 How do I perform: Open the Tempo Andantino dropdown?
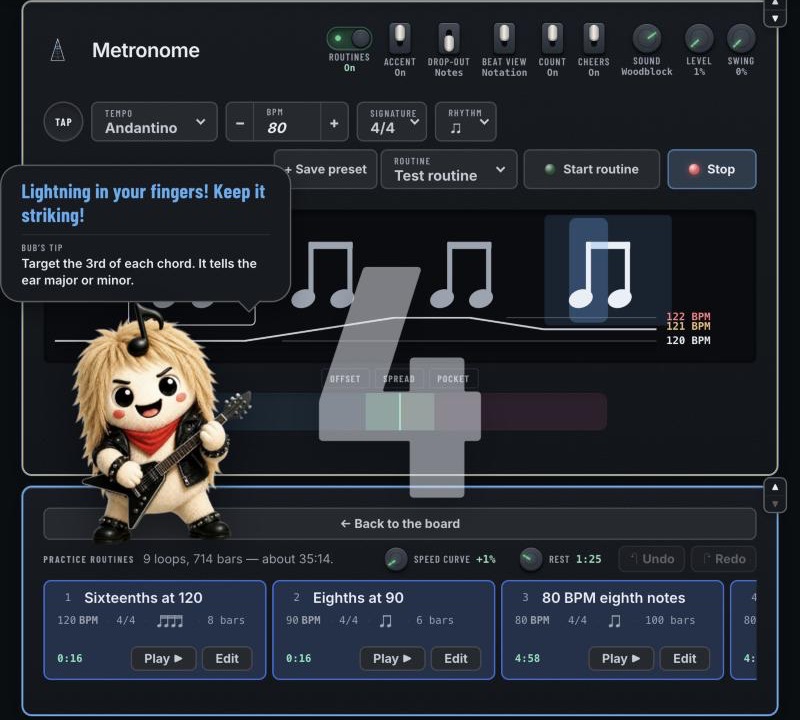click(155, 121)
